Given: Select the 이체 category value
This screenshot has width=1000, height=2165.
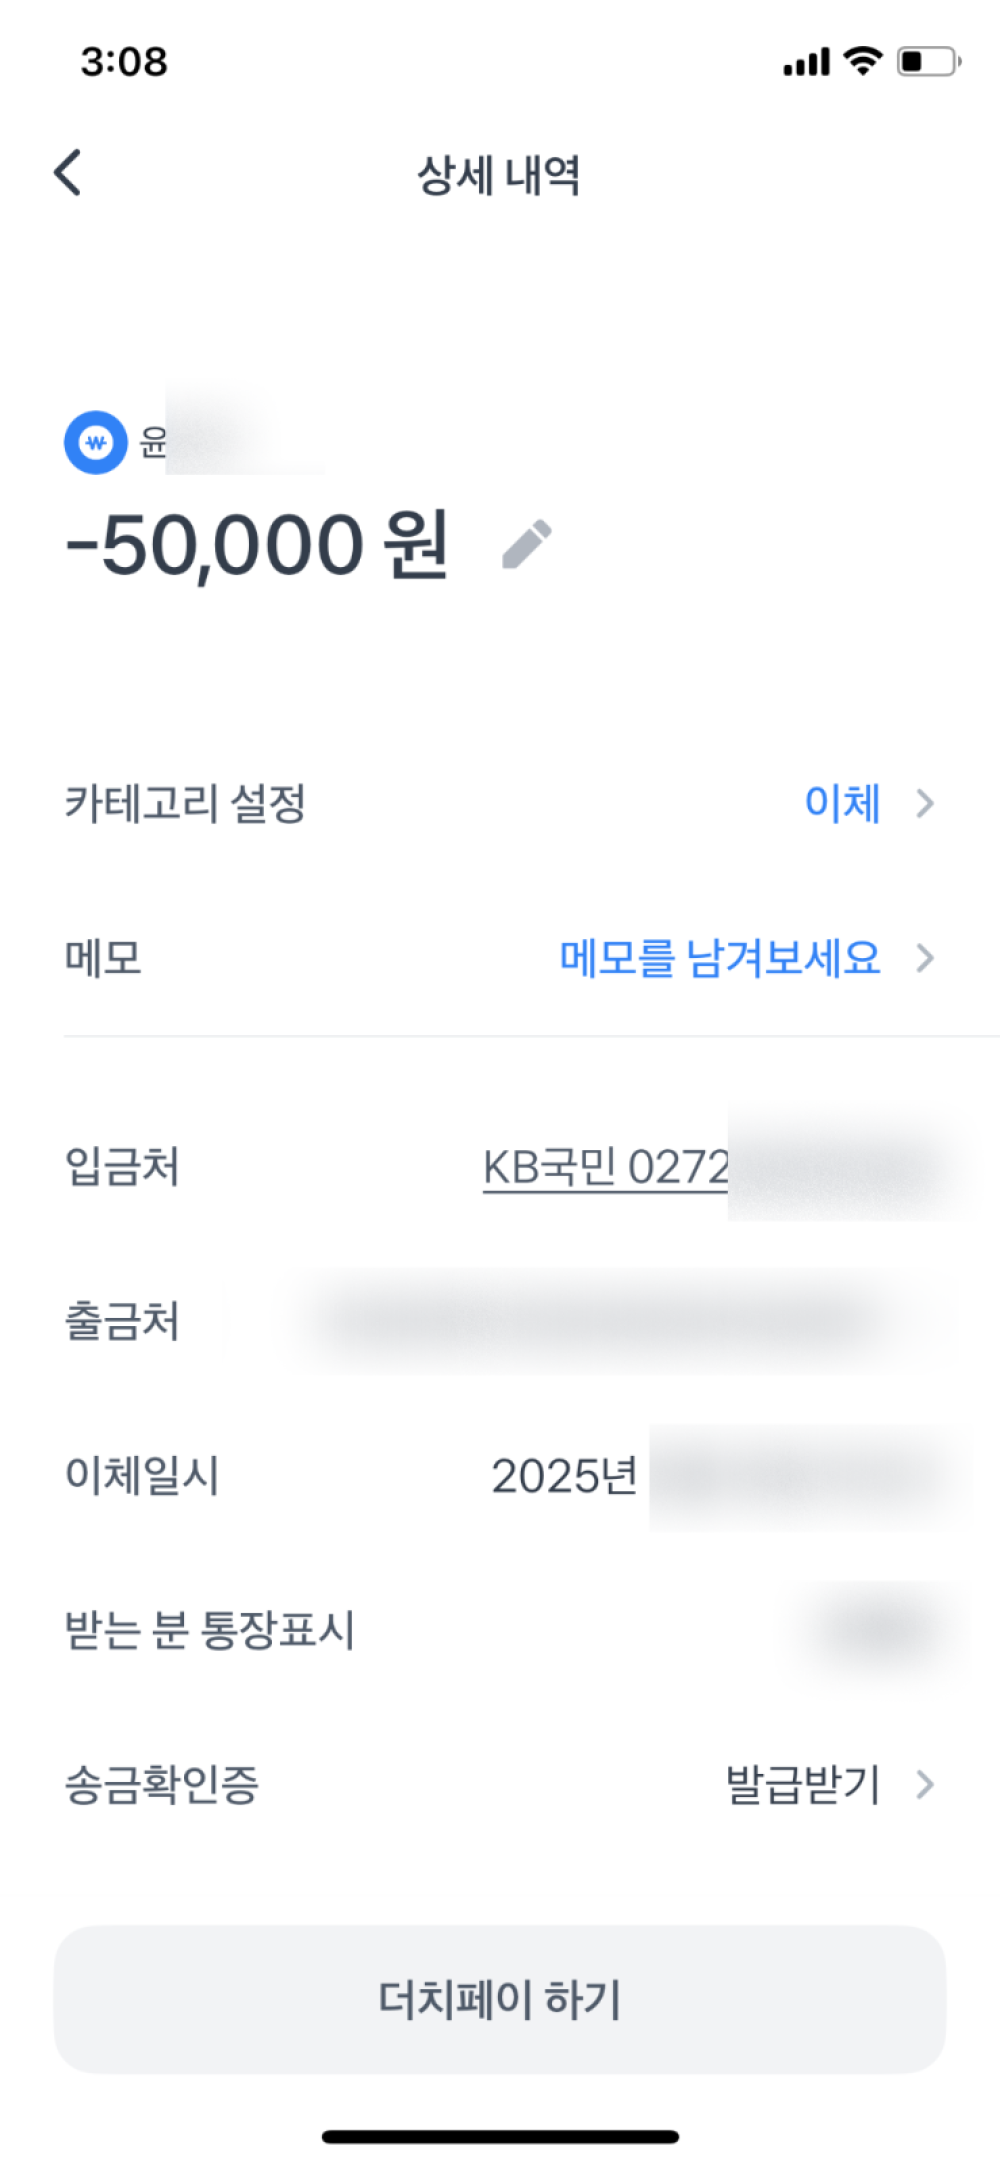Looking at the screenshot, I should [x=842, y=803].
